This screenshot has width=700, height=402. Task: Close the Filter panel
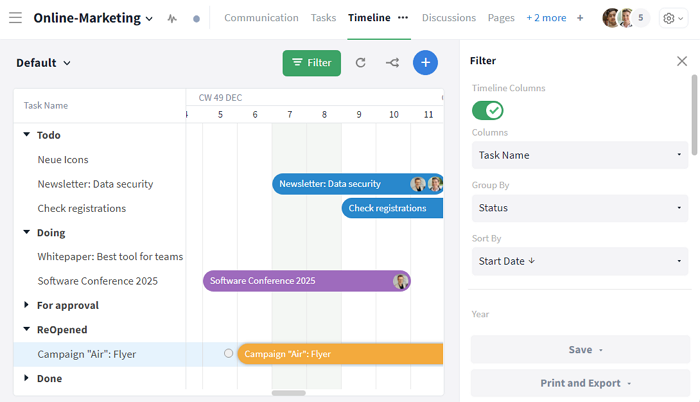point(682,61)
